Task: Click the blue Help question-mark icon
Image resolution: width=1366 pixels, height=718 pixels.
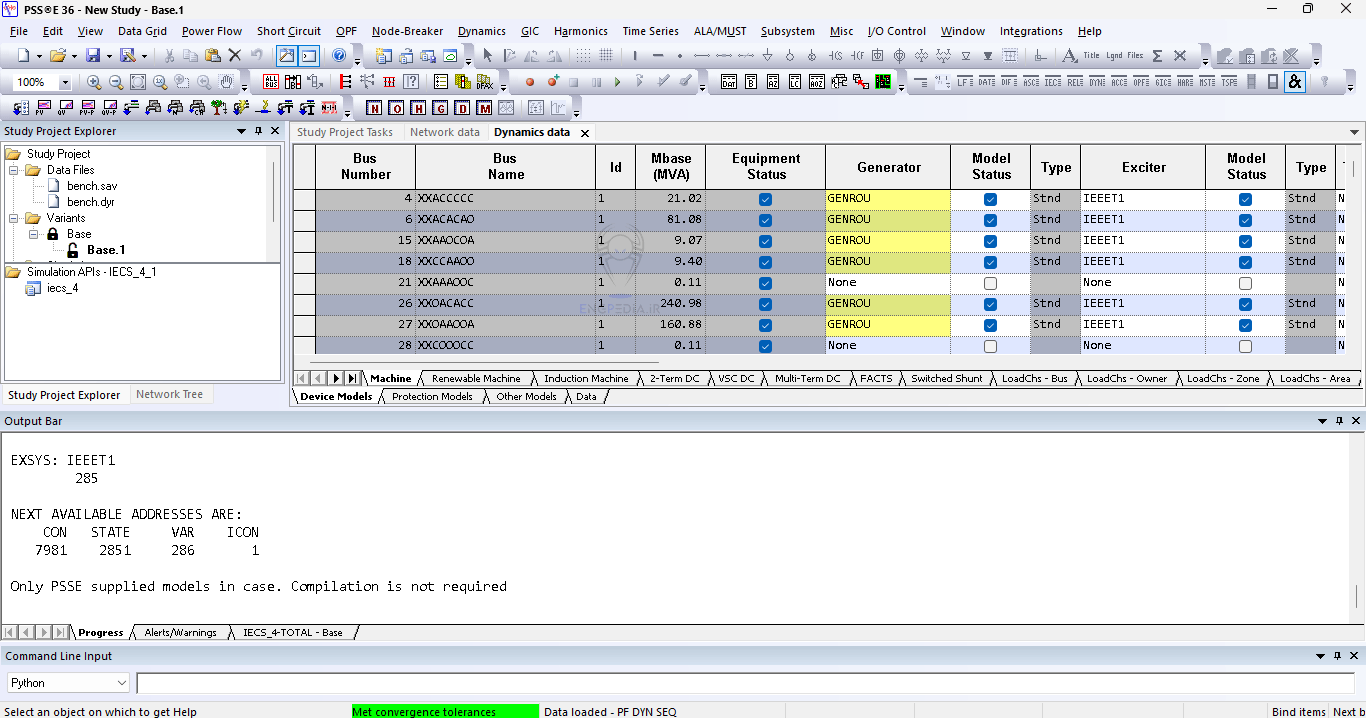Action: tap(339, 56)
